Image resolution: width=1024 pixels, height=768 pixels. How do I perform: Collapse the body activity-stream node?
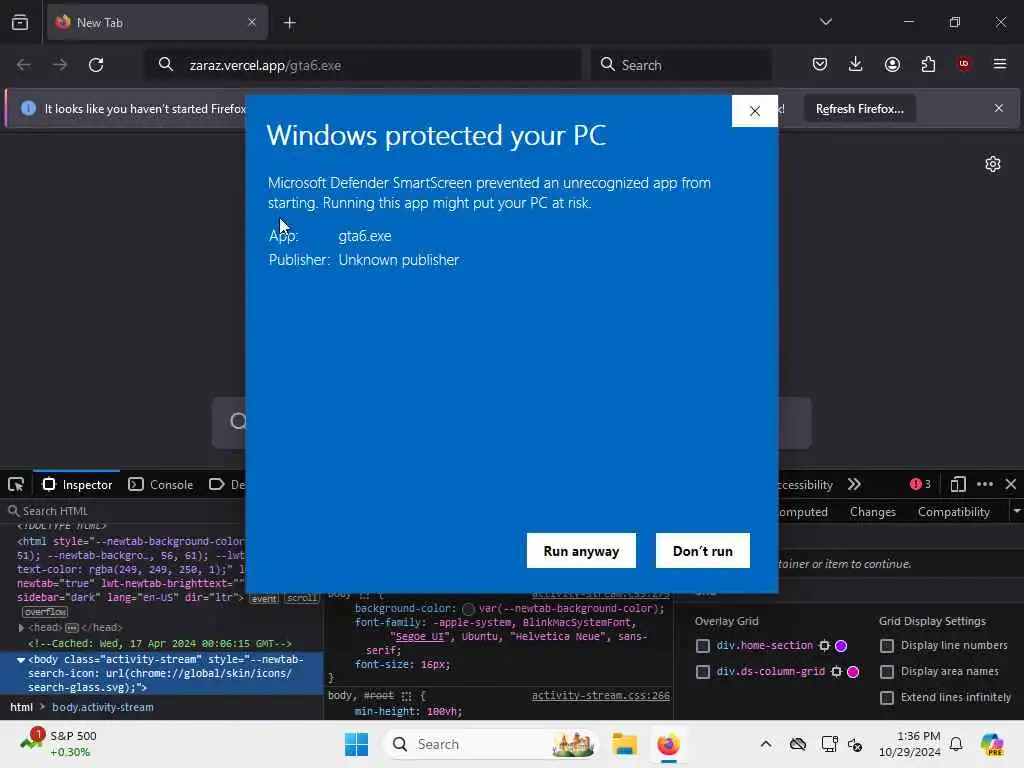click(21, 660)
